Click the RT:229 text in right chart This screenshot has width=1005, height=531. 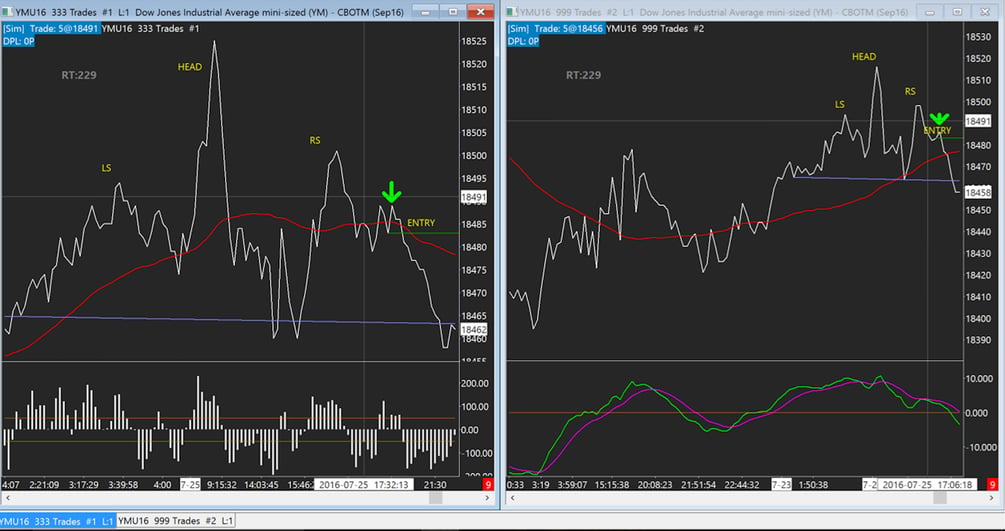tap(583, 75)
